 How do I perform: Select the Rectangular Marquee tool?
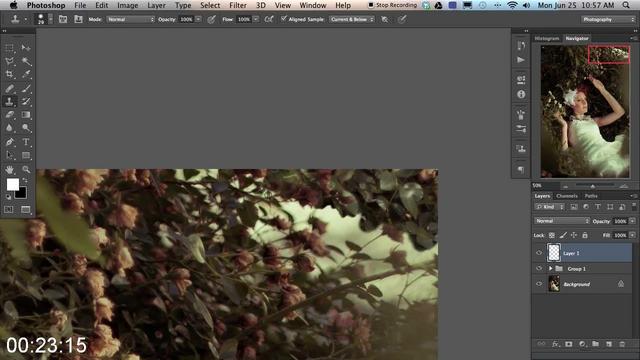[10, 48]
